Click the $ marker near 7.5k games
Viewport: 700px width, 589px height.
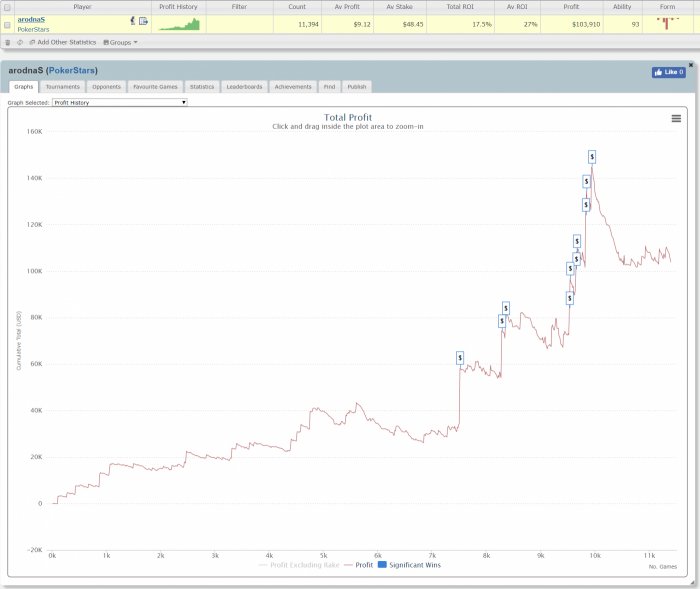[x=460, y=357]
